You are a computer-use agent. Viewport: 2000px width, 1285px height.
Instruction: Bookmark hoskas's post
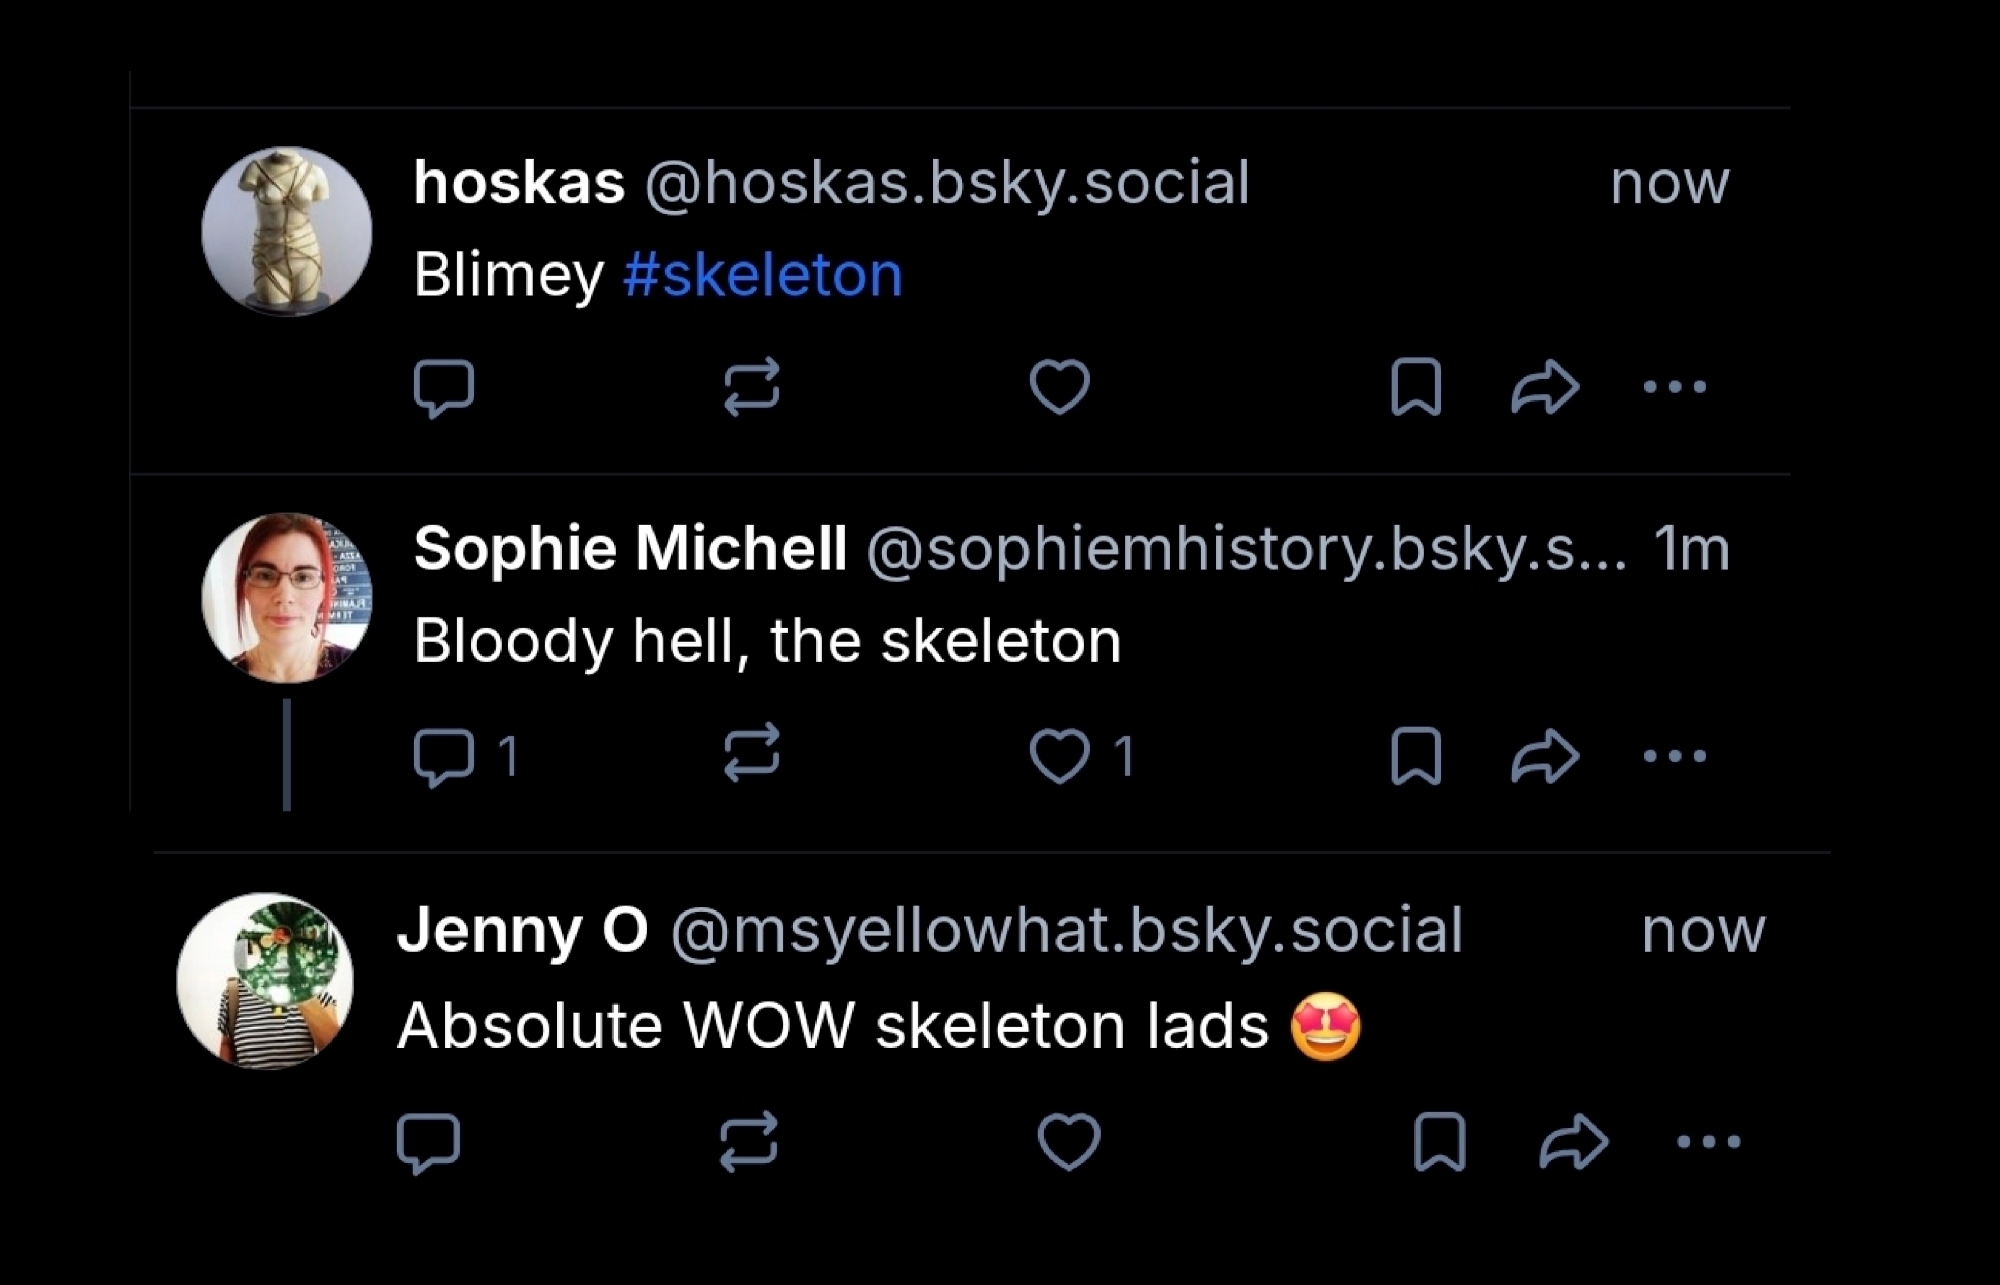click(x=1416, y=387)
